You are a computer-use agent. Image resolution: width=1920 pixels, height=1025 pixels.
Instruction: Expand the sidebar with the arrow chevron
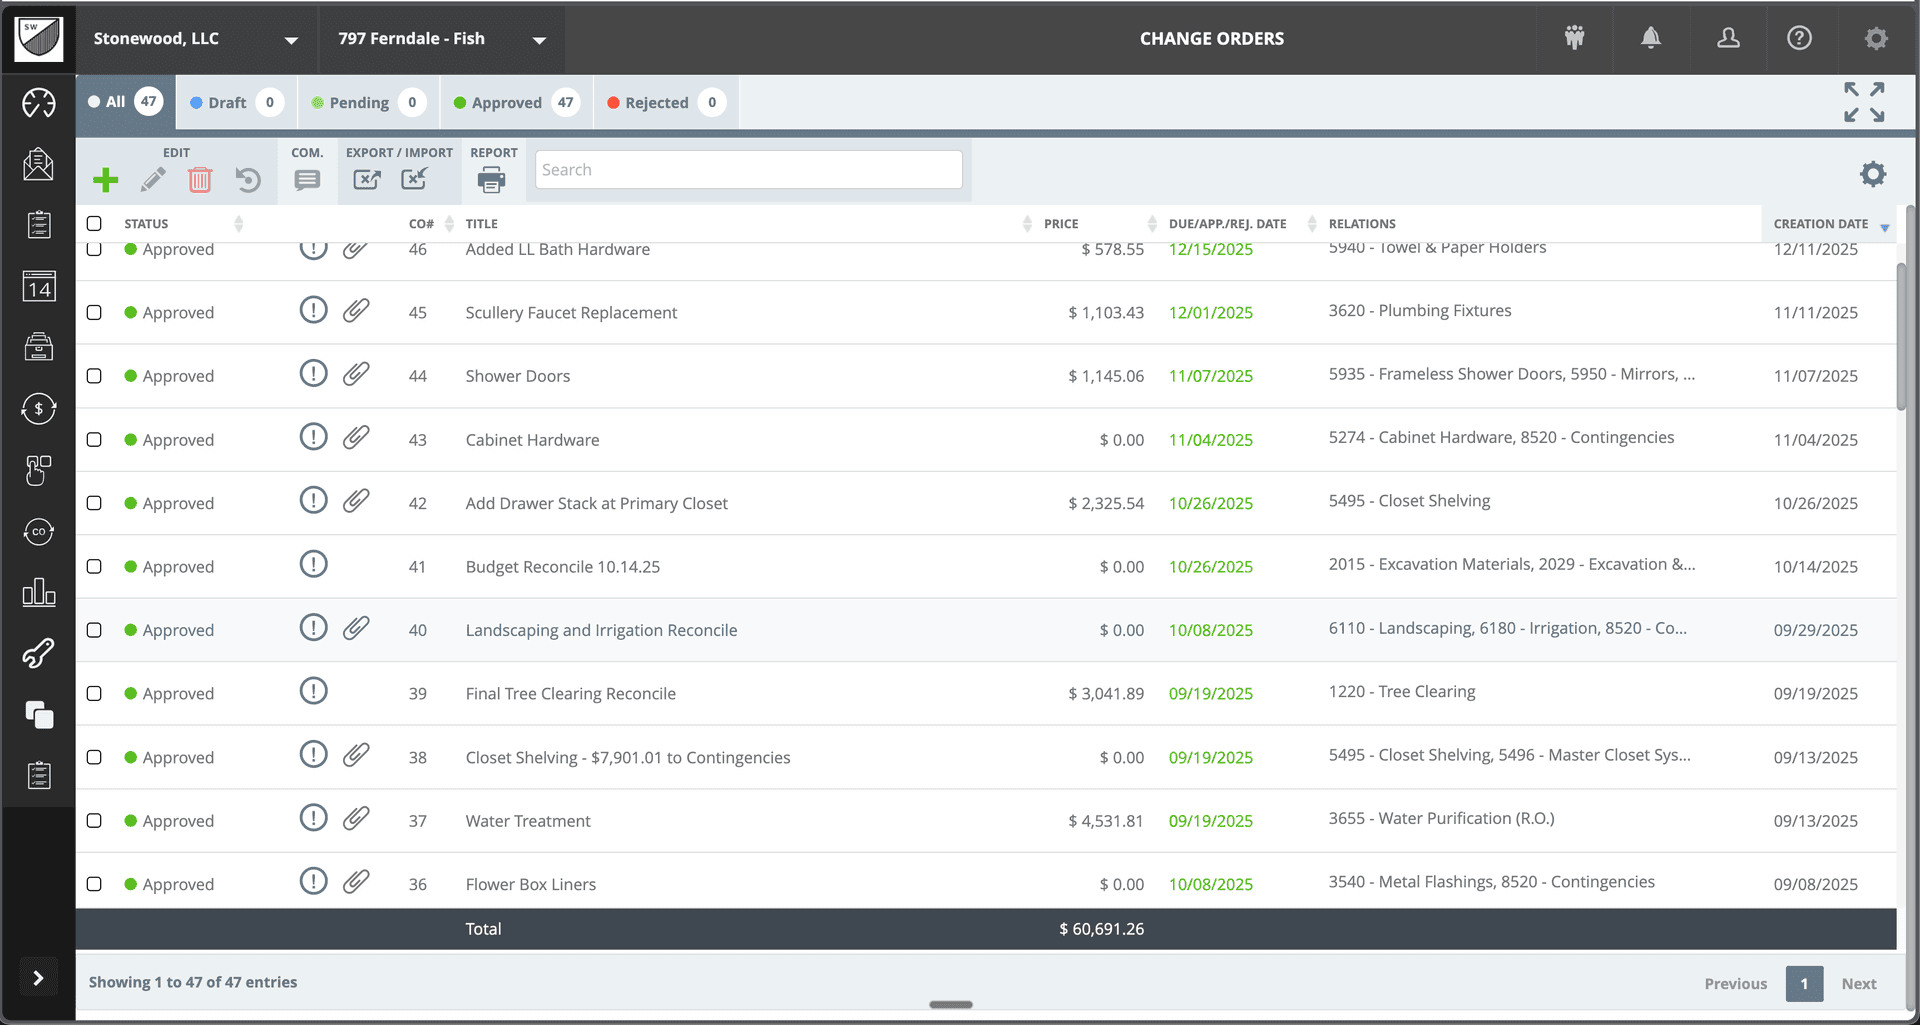(x=38, y=977)
